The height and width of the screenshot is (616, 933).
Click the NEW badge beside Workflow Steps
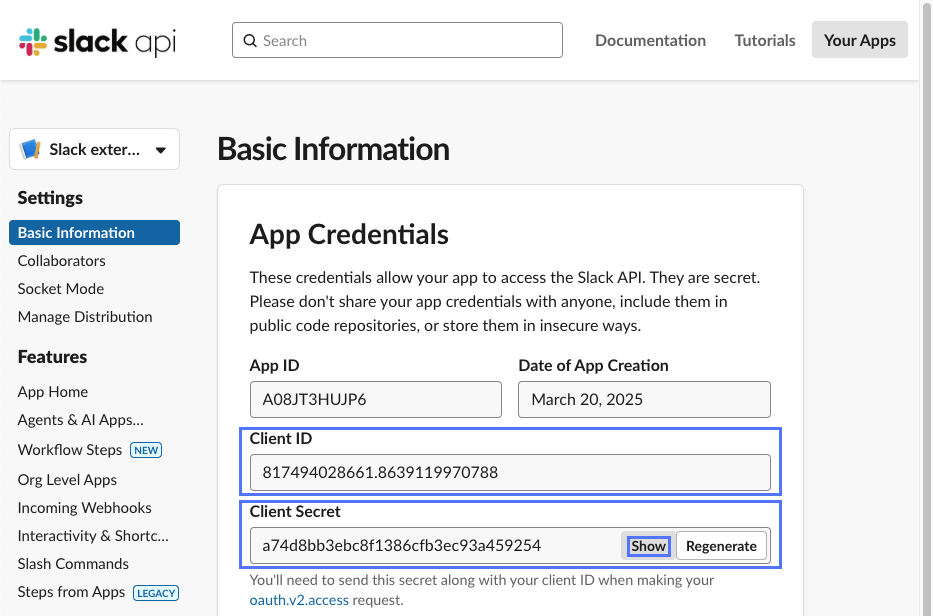[146, 450]
